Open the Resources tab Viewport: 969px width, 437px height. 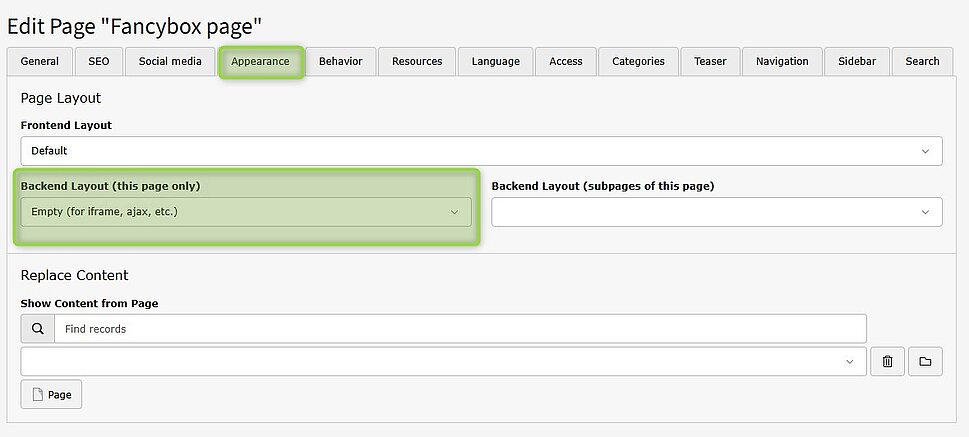point(417,61)
